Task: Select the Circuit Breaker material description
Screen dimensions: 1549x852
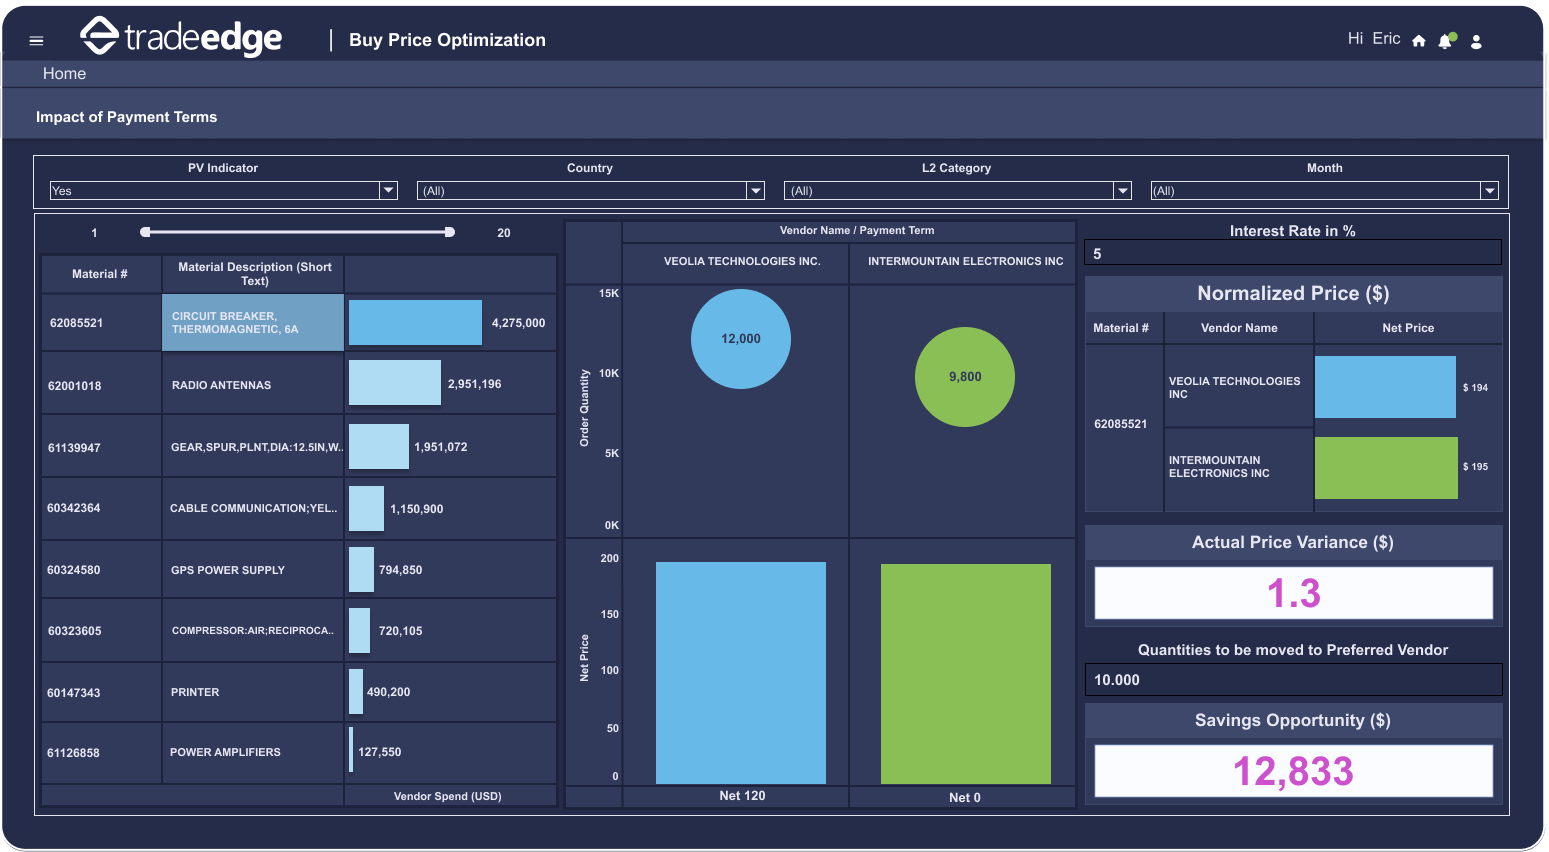Action: pyautogui.click(x=253, y=323)
